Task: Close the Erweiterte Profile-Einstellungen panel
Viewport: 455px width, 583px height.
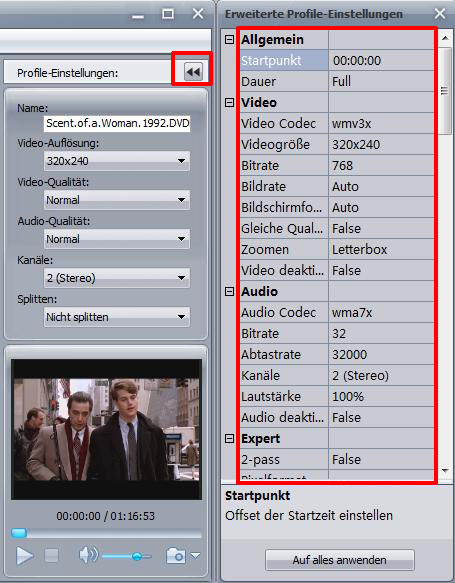Action: 440,14
